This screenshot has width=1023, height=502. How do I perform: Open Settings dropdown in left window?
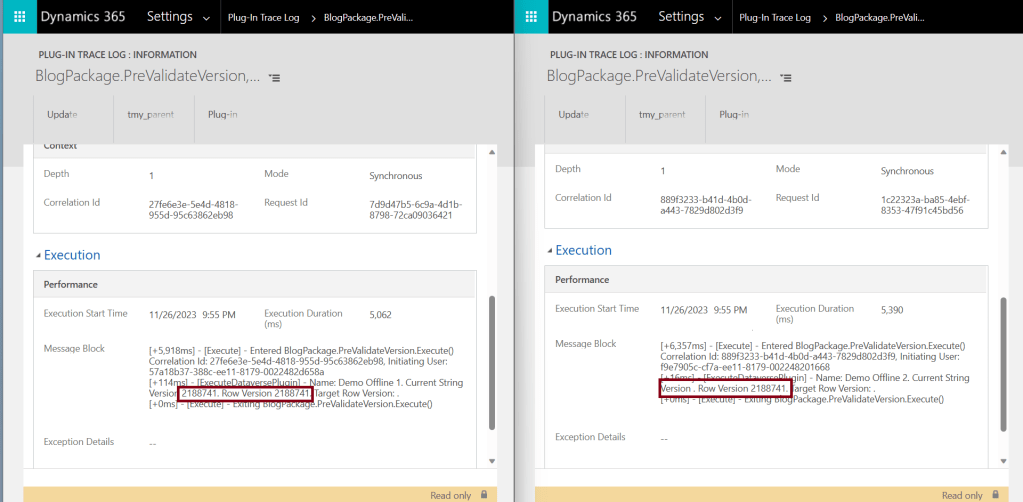tap(179, 17)
